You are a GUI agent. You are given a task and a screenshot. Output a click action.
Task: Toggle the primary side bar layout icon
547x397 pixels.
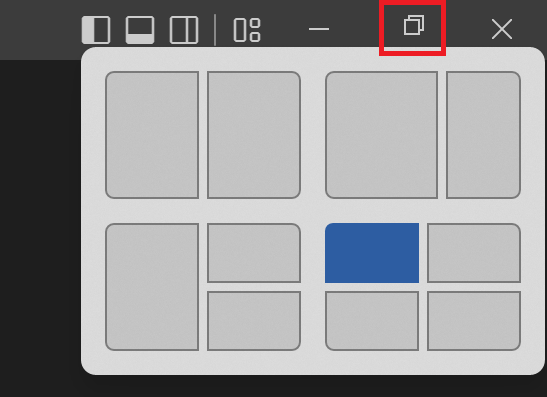click(96, 30)
